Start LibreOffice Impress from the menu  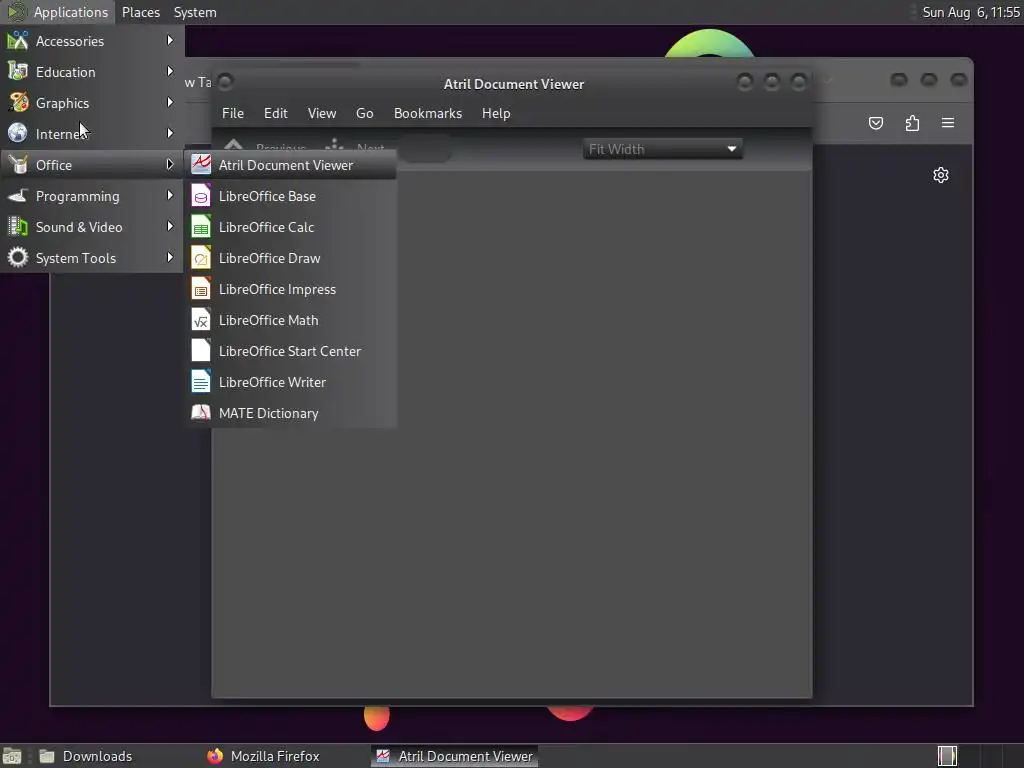291,289
